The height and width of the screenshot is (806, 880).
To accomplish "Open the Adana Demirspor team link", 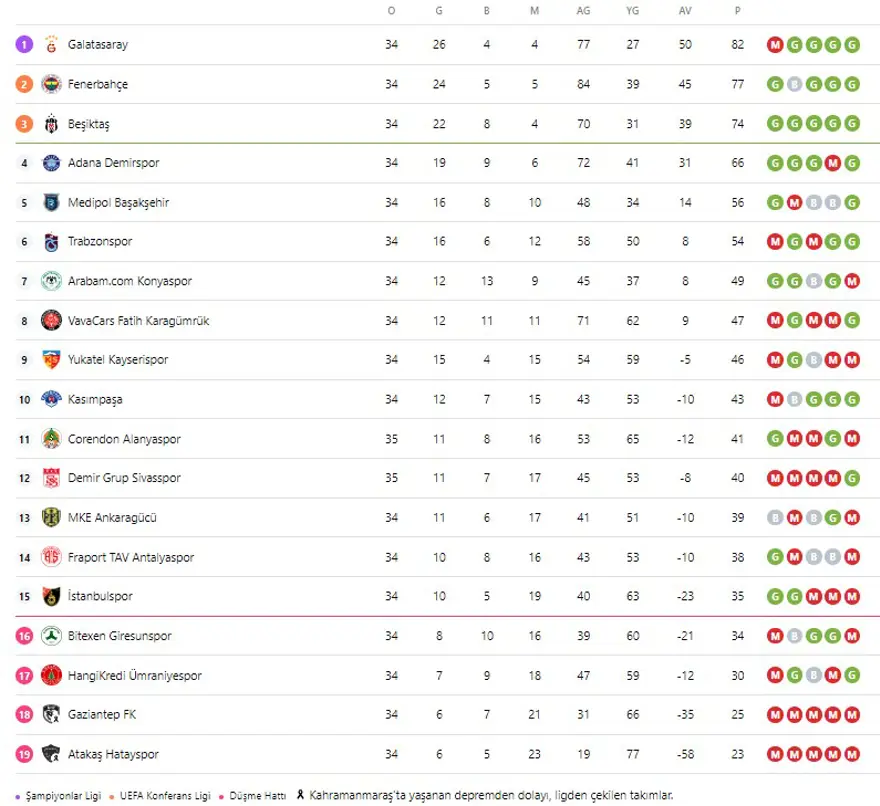I will [x=113, y=163].
